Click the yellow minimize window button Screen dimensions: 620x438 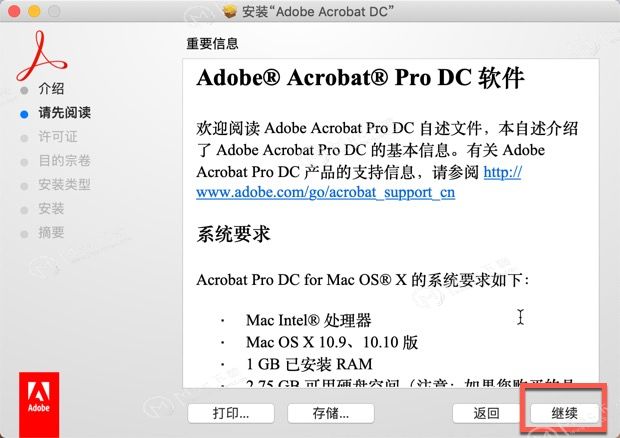[x=34, y=11]
